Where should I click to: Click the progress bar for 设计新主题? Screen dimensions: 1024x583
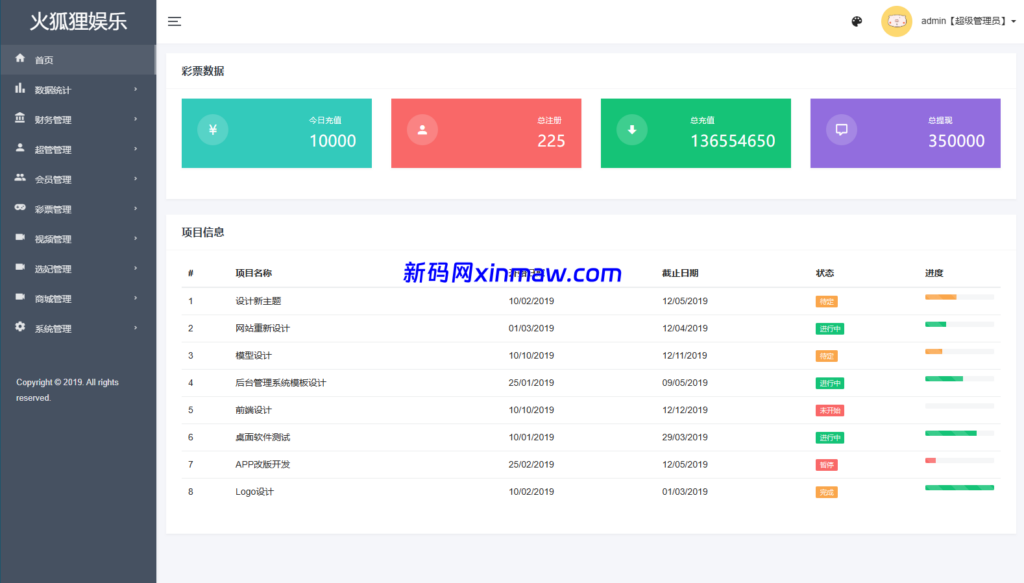[959, 297]
